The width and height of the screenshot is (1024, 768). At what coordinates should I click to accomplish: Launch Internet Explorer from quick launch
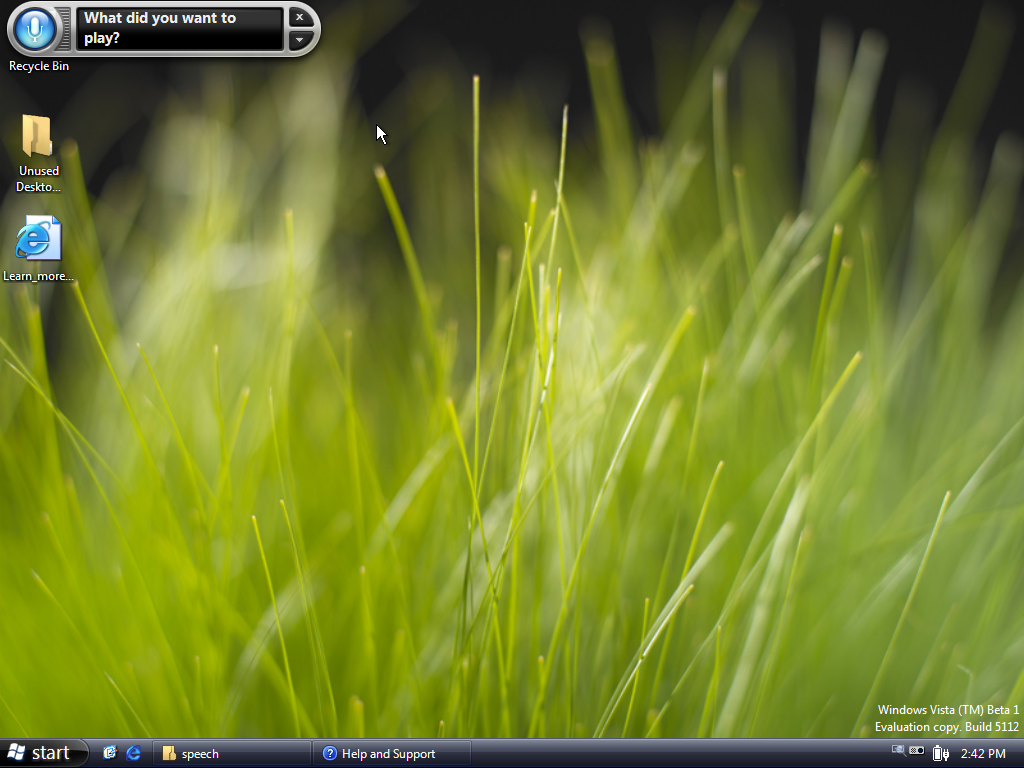pyautogui.click(x=133, y=753)
